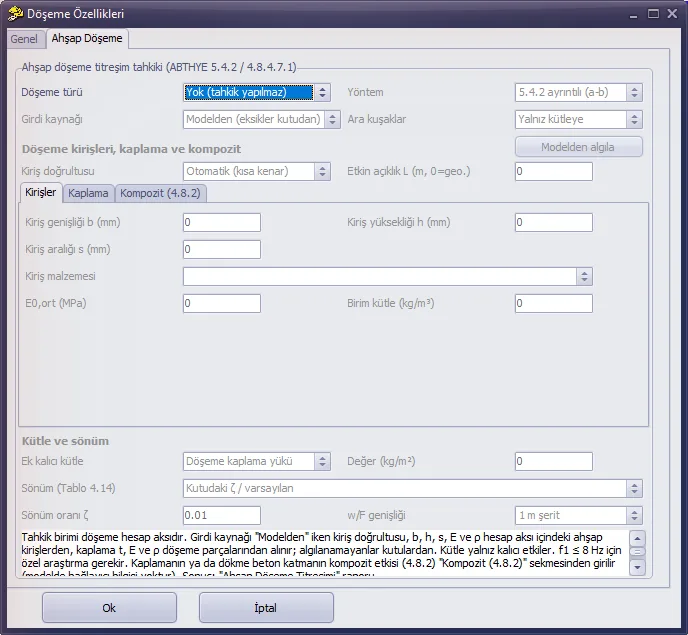
Task: Open the Kaplama sub-tab
Action: tap(88, 193)
